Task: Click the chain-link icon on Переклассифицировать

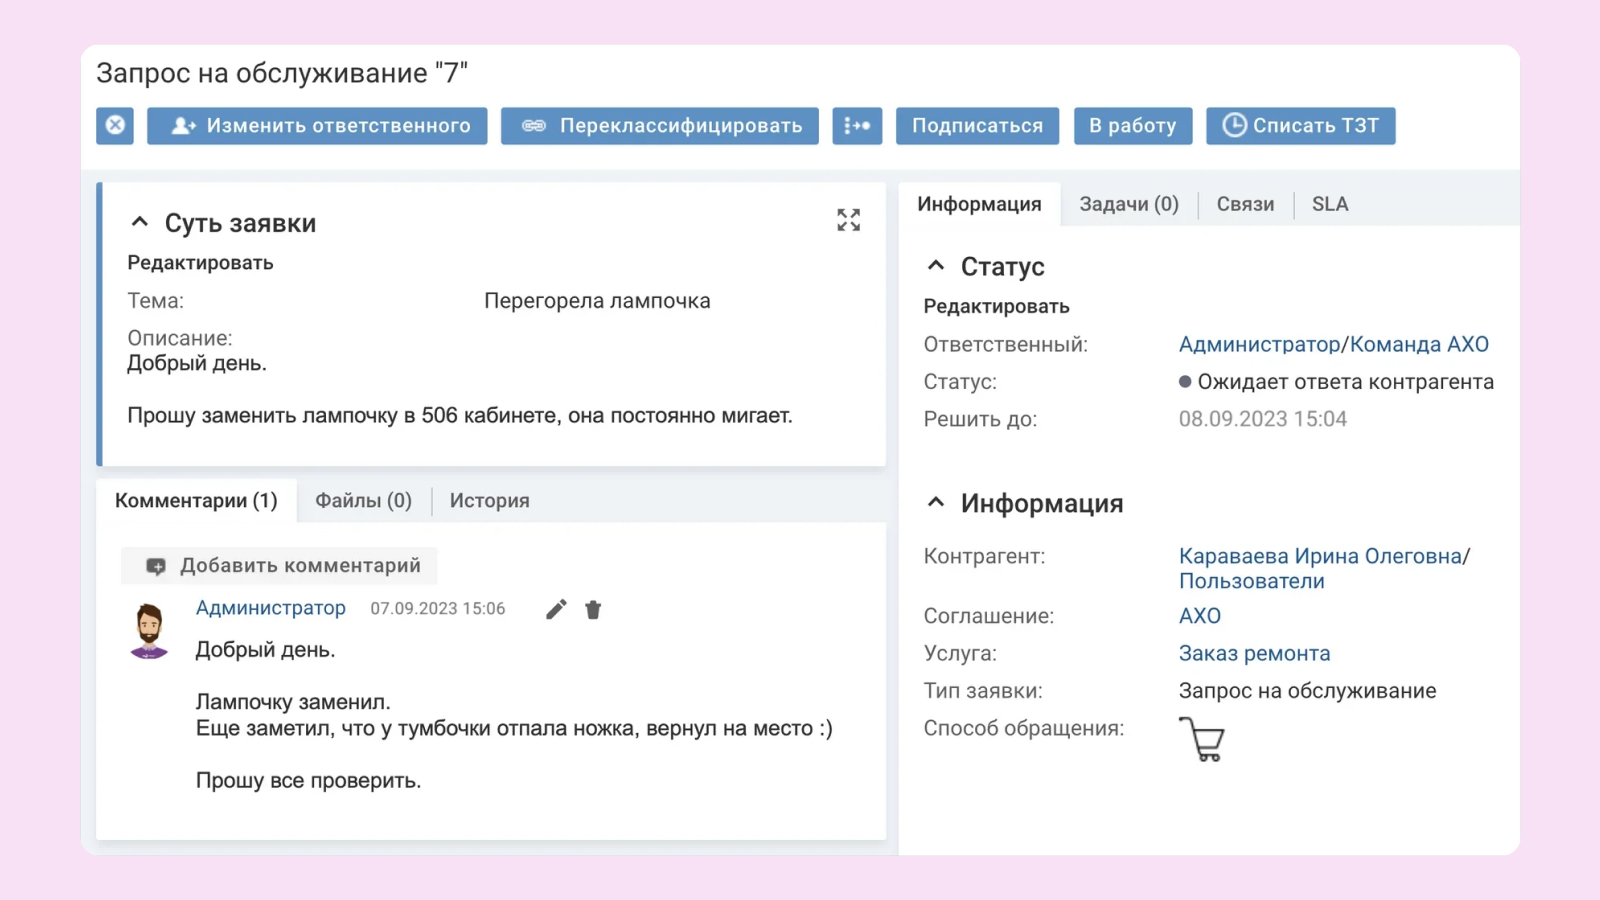Action: pos(534,125)
